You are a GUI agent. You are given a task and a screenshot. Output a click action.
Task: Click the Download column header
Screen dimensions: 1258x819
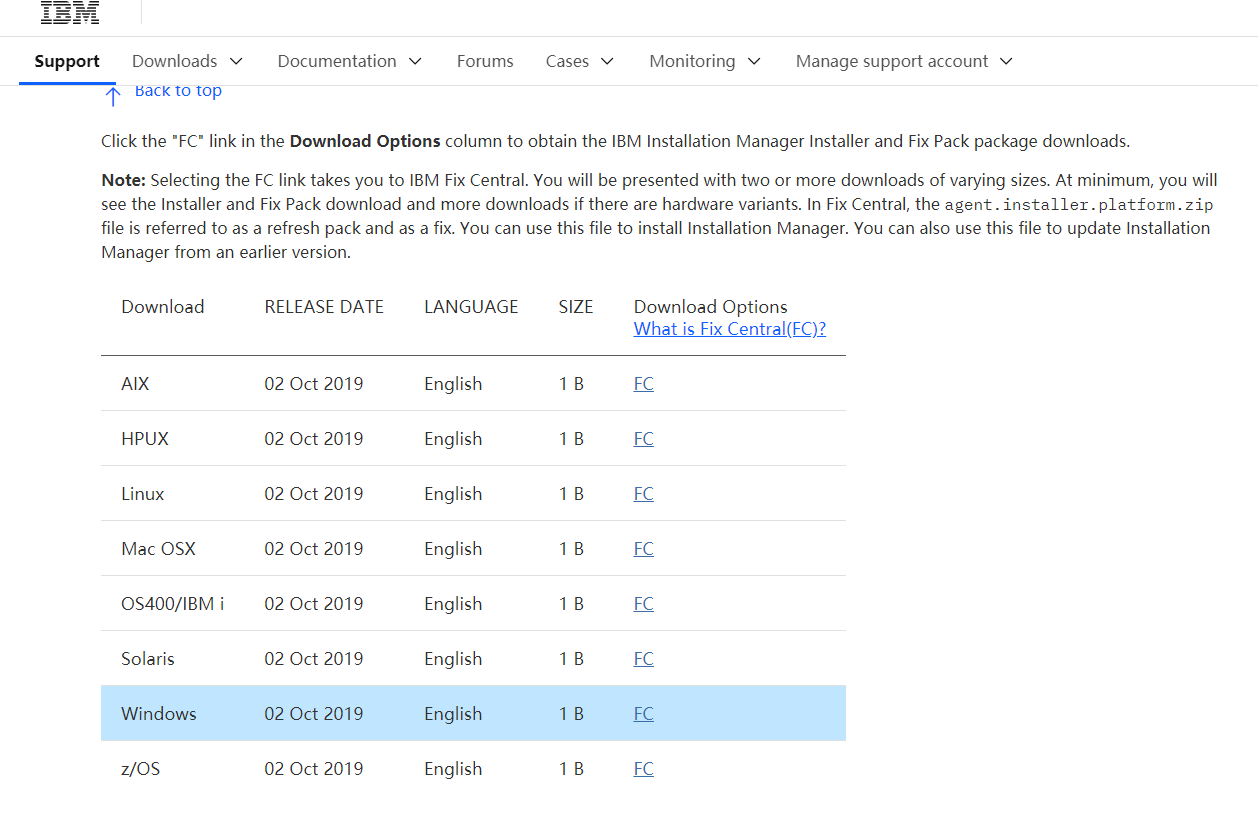pyautogui.click(x=163, y=307)
